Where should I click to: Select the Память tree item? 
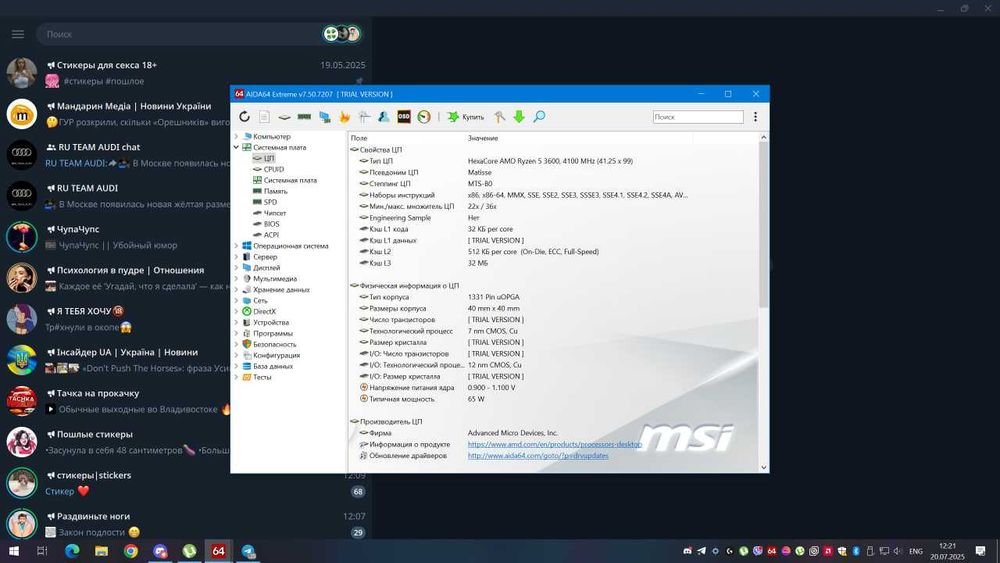pyautogui.click(x=276, y=191)
